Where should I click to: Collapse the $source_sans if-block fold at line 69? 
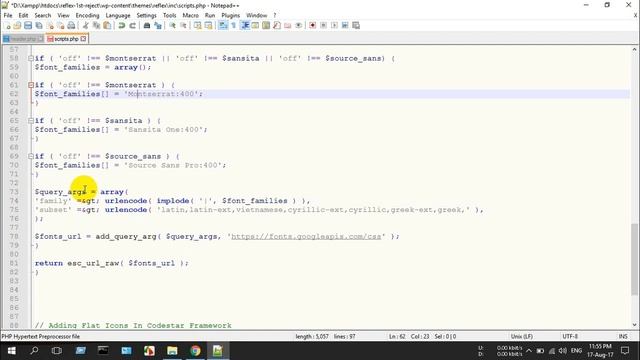click(x=31, y=156)
